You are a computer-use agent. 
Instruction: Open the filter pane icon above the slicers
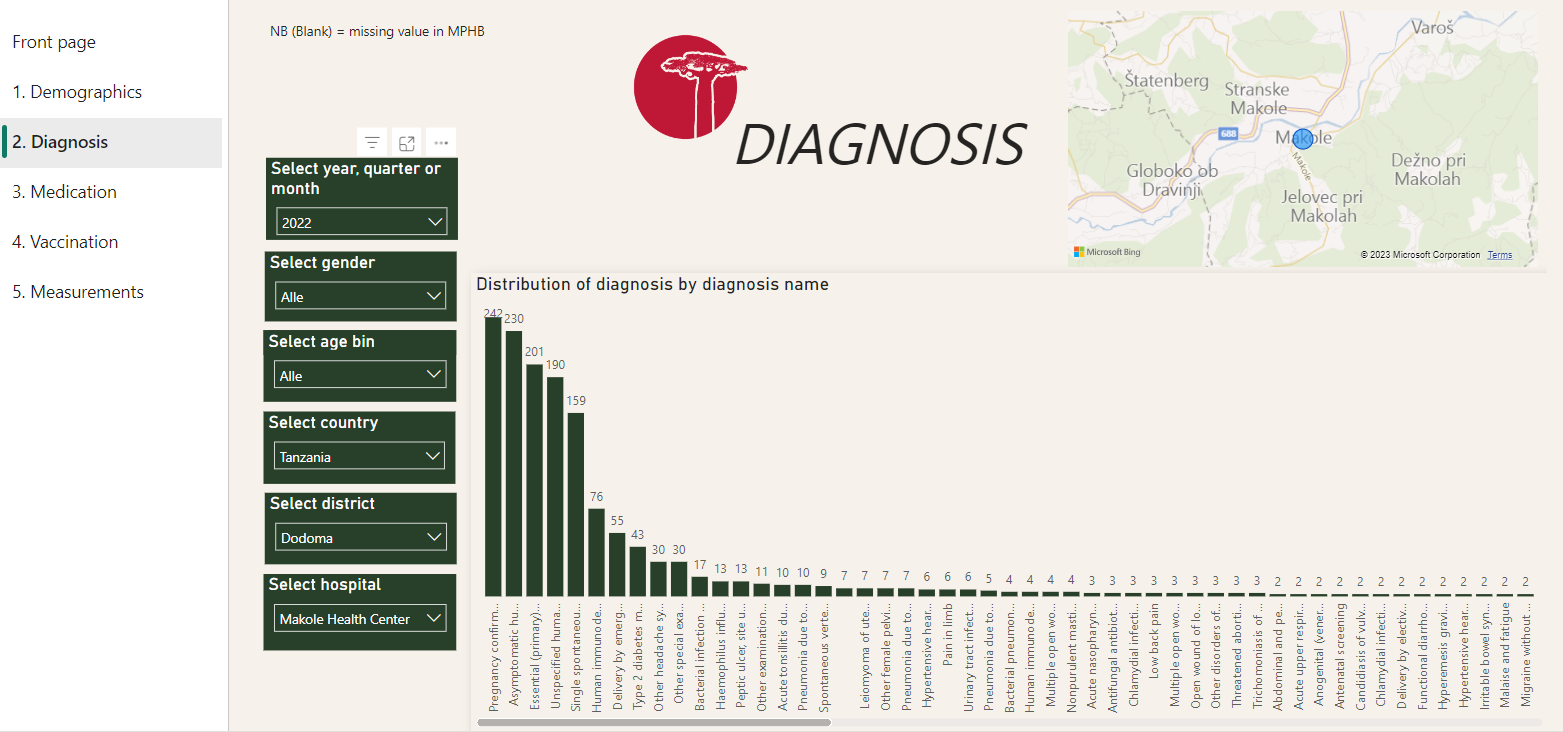click(x=371, y=142)
